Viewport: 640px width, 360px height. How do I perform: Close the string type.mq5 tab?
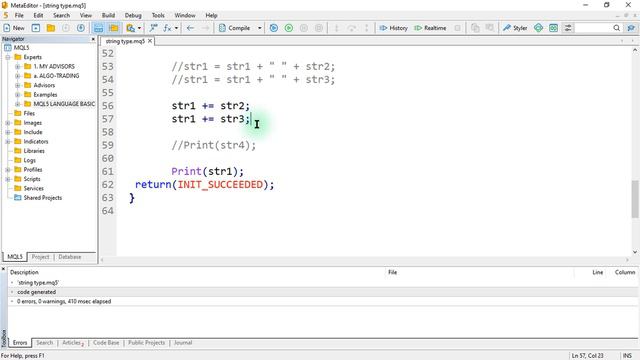[x=150, y=41]
